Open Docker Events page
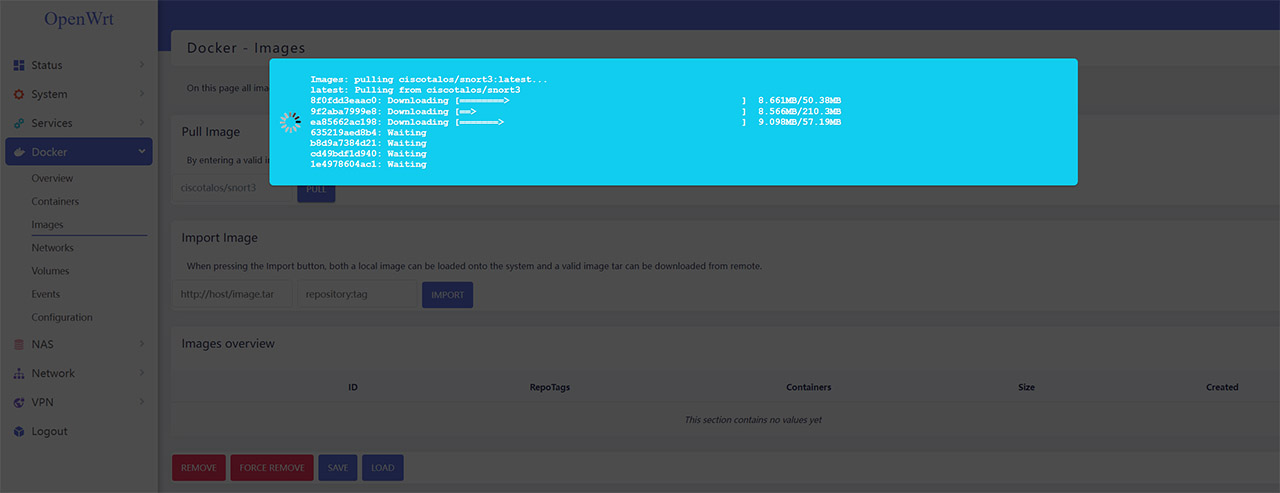Viewport: 1280px width, 493px height. (46, 294)
